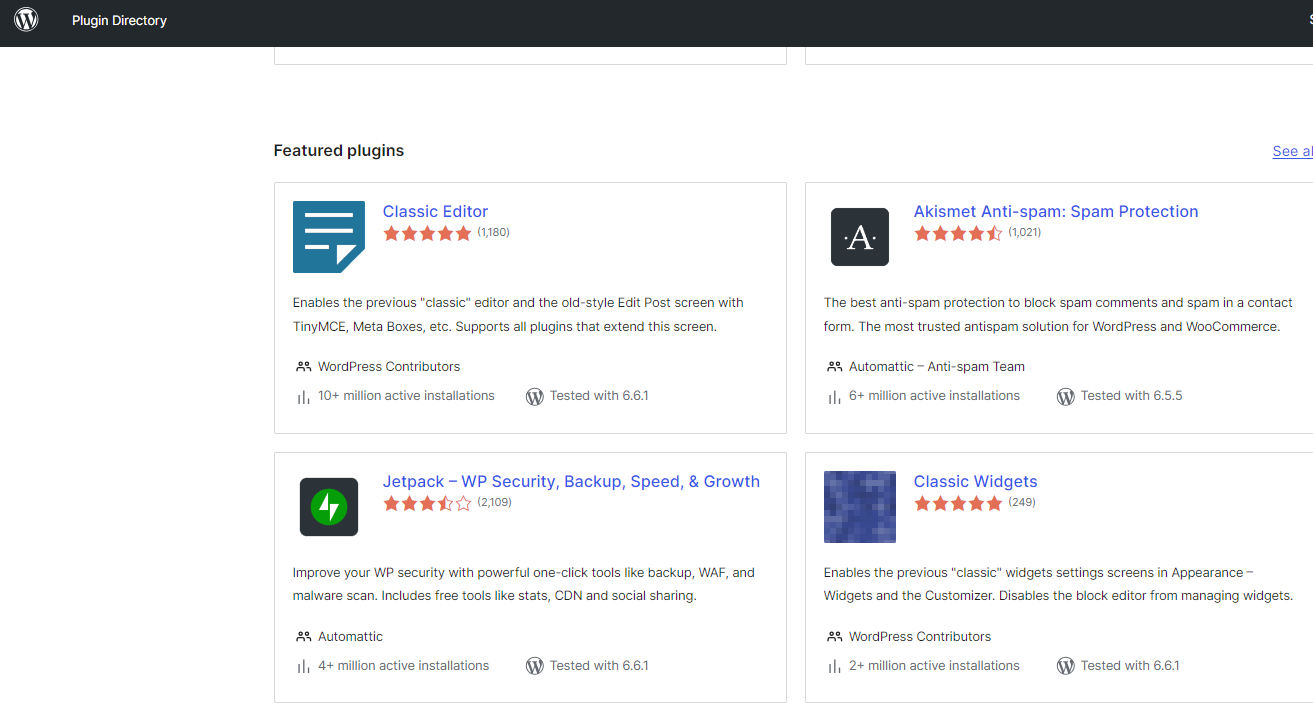This screenshot has width=1313, height=716.
Task: Select the Akismet Anti-spam plugin icon
Action: click(x=859, y=237)
